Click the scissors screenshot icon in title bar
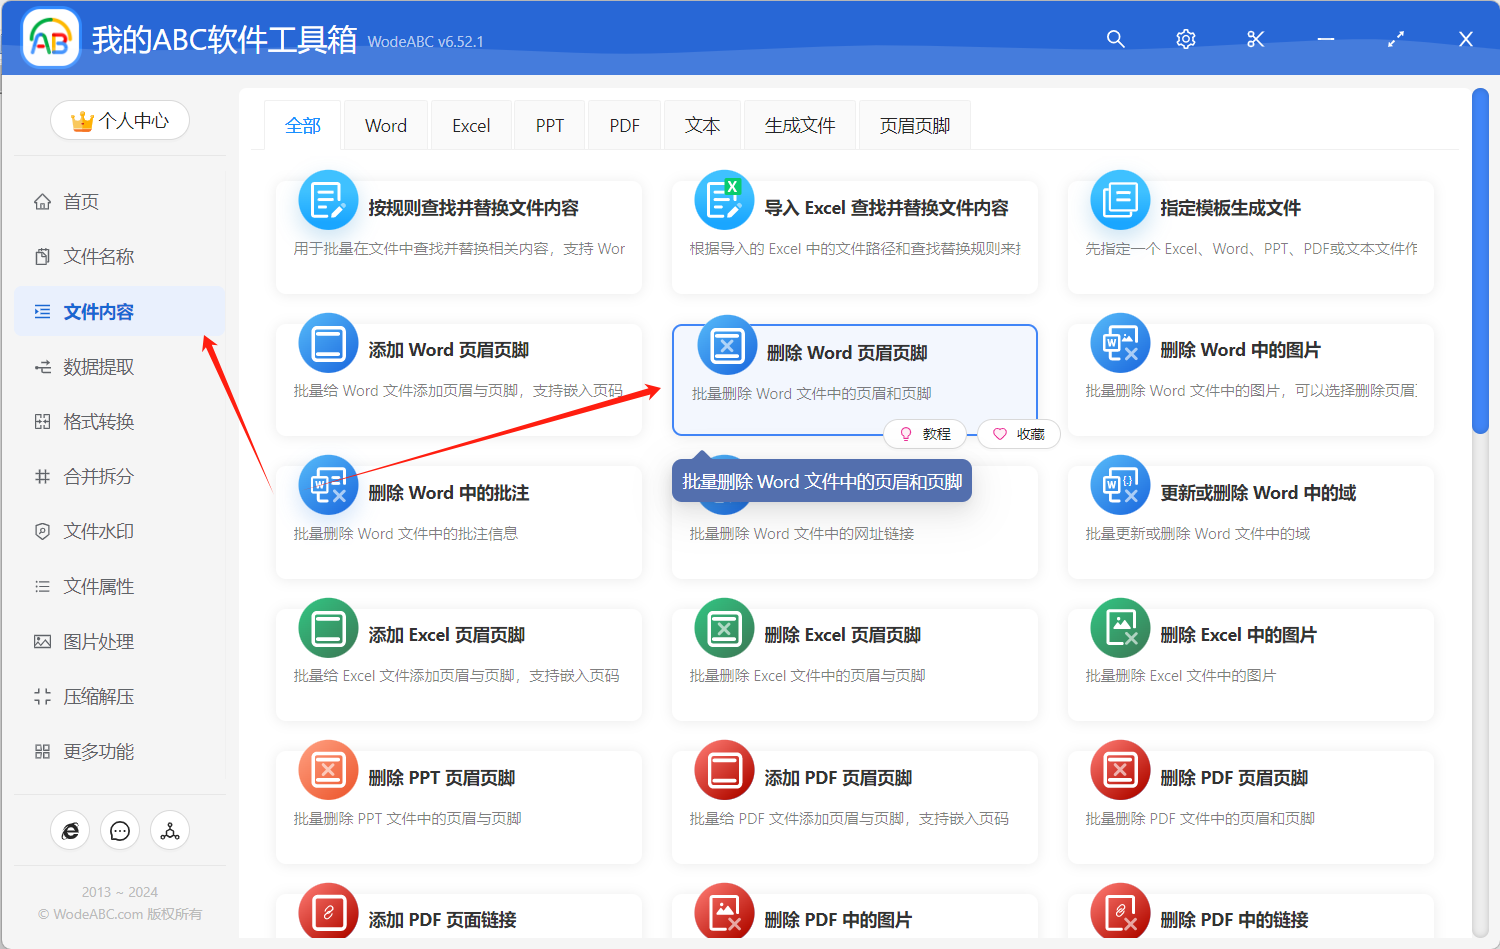This screenshot has height=949, width=1500. 1255,39
